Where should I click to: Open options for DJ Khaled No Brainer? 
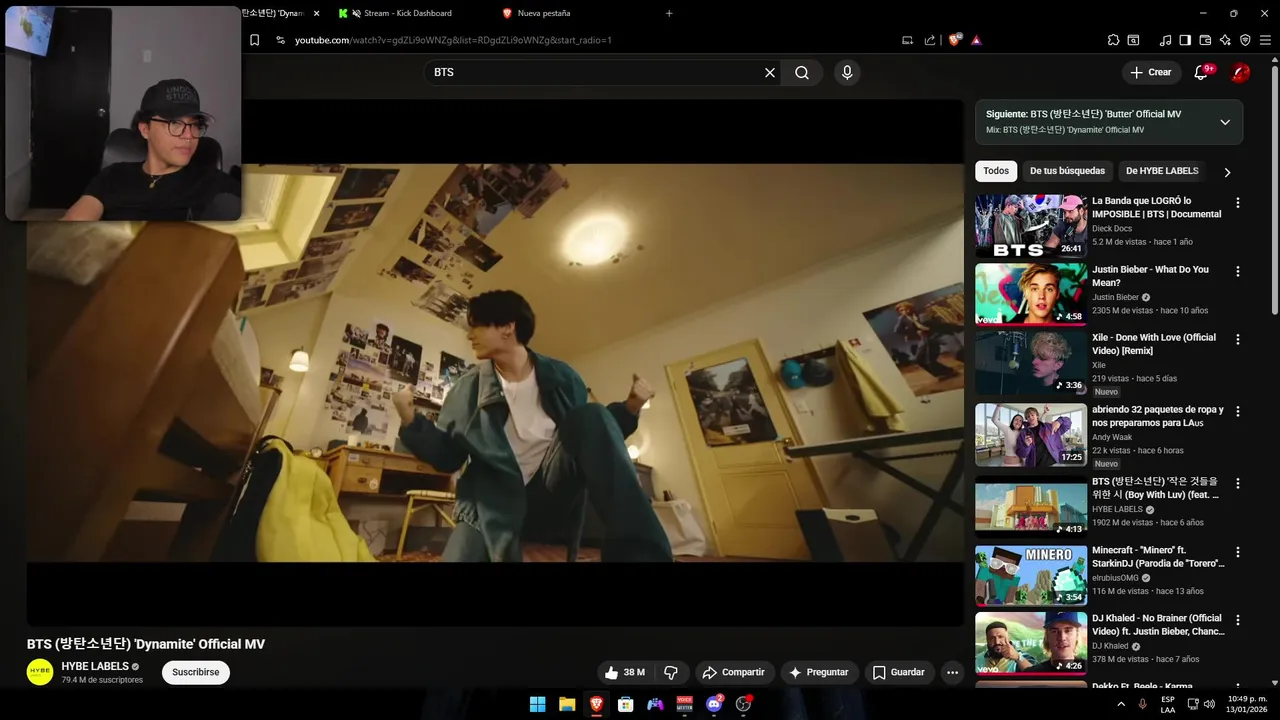pyautogui.click(x=1237, y=619)
